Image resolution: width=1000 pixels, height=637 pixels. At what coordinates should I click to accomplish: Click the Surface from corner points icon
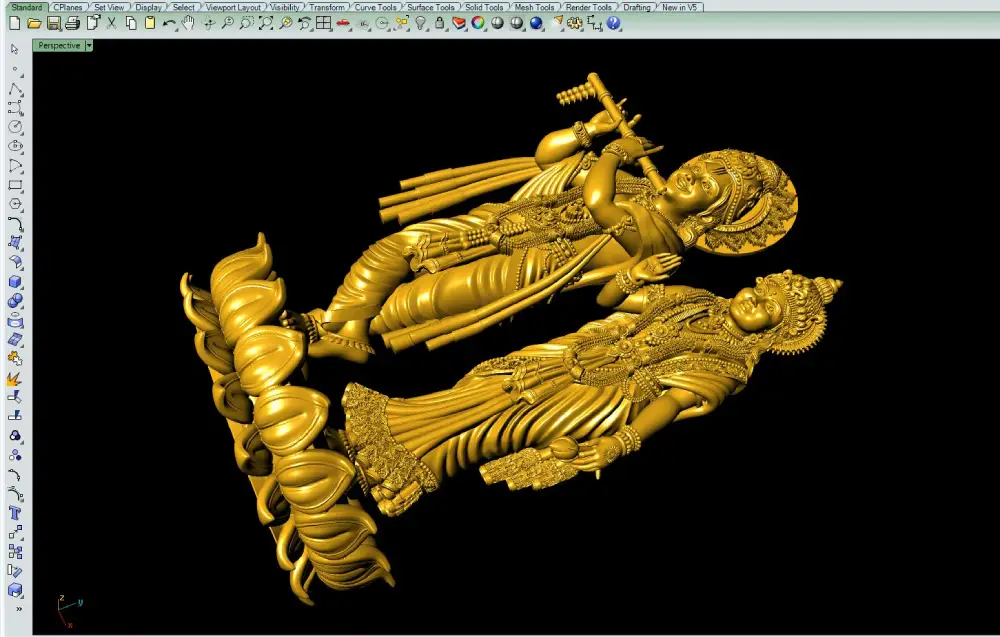[x=15, y=243]
